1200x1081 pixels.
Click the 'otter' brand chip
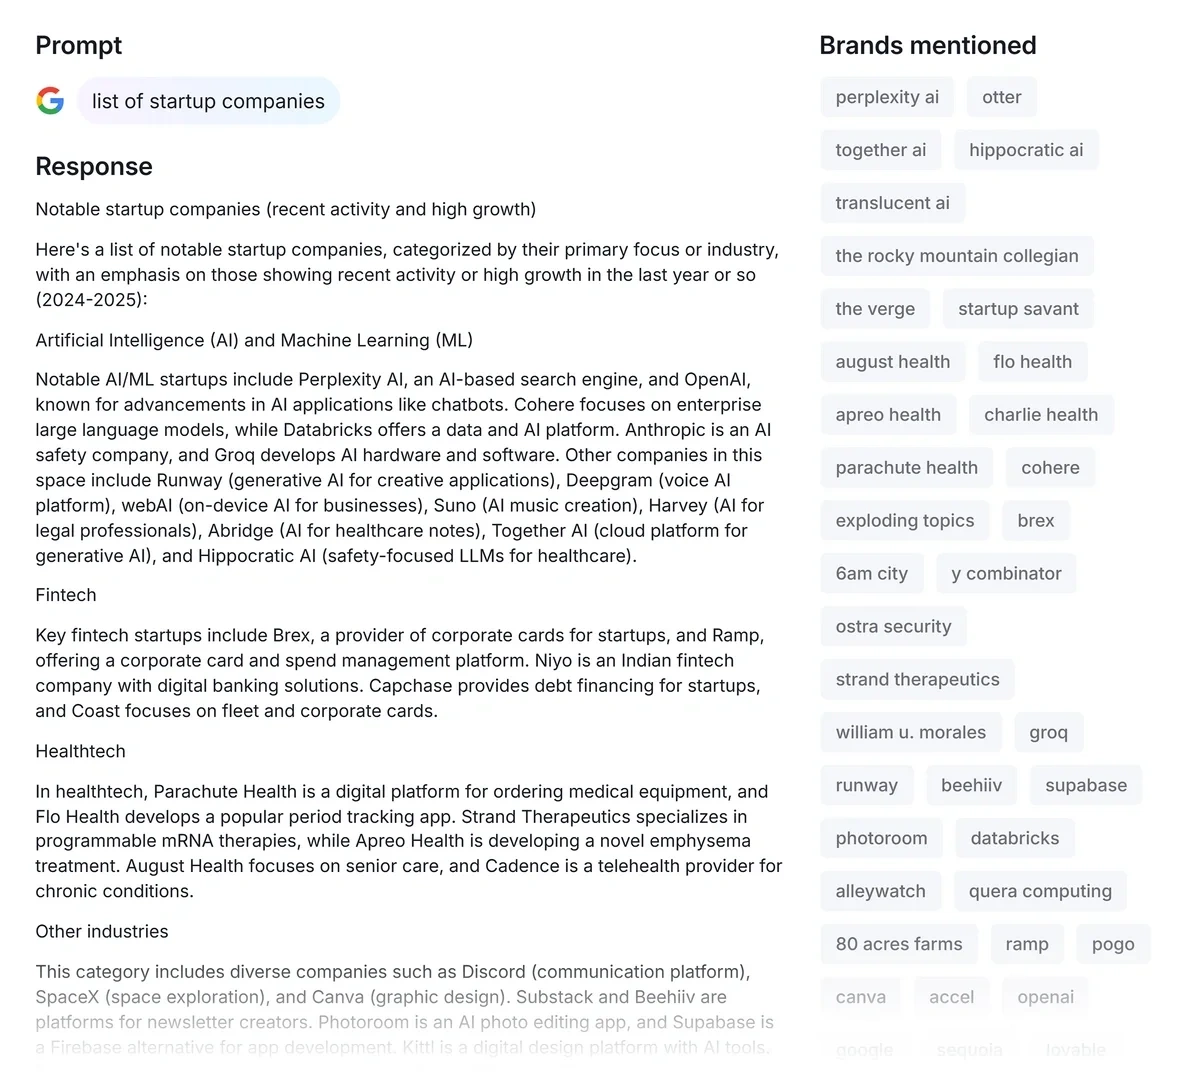pos(1001,97)
